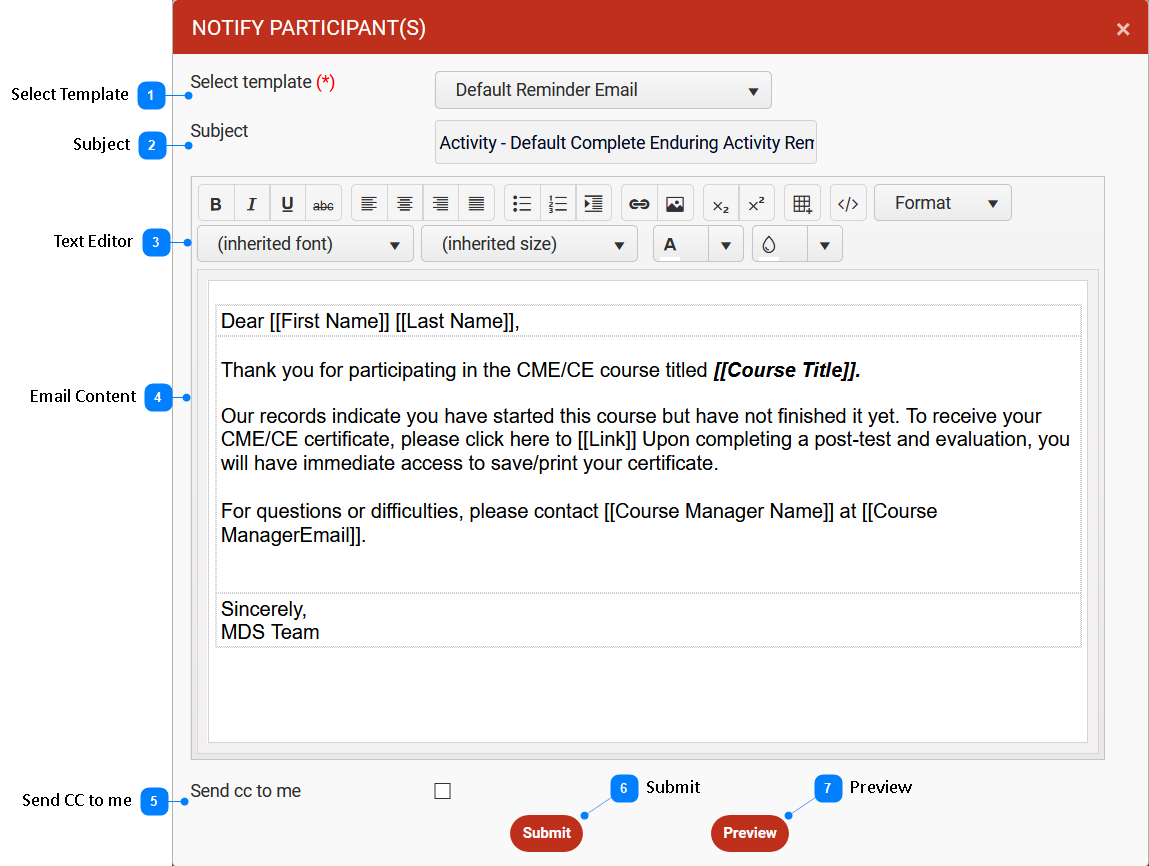Click the Preview button
1149x866 pixels.
(750, 833)
